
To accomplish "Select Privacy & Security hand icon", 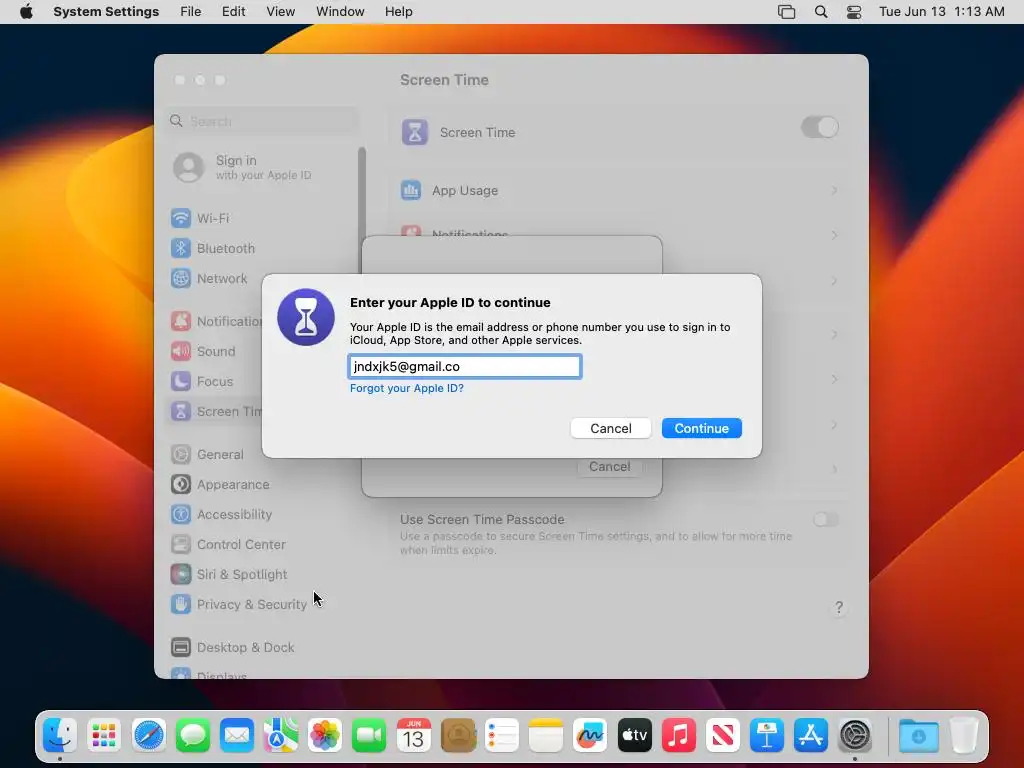I will (x=181, y=605).
